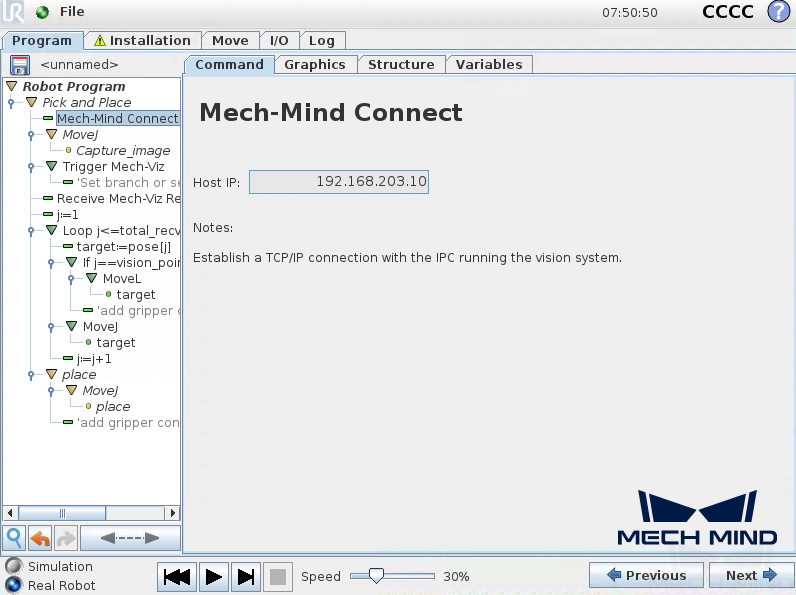The width and height of the screenshot is (796, 595).
Task: Select the target waypoint under second MoveJ
Action: [x=116, y=343]
